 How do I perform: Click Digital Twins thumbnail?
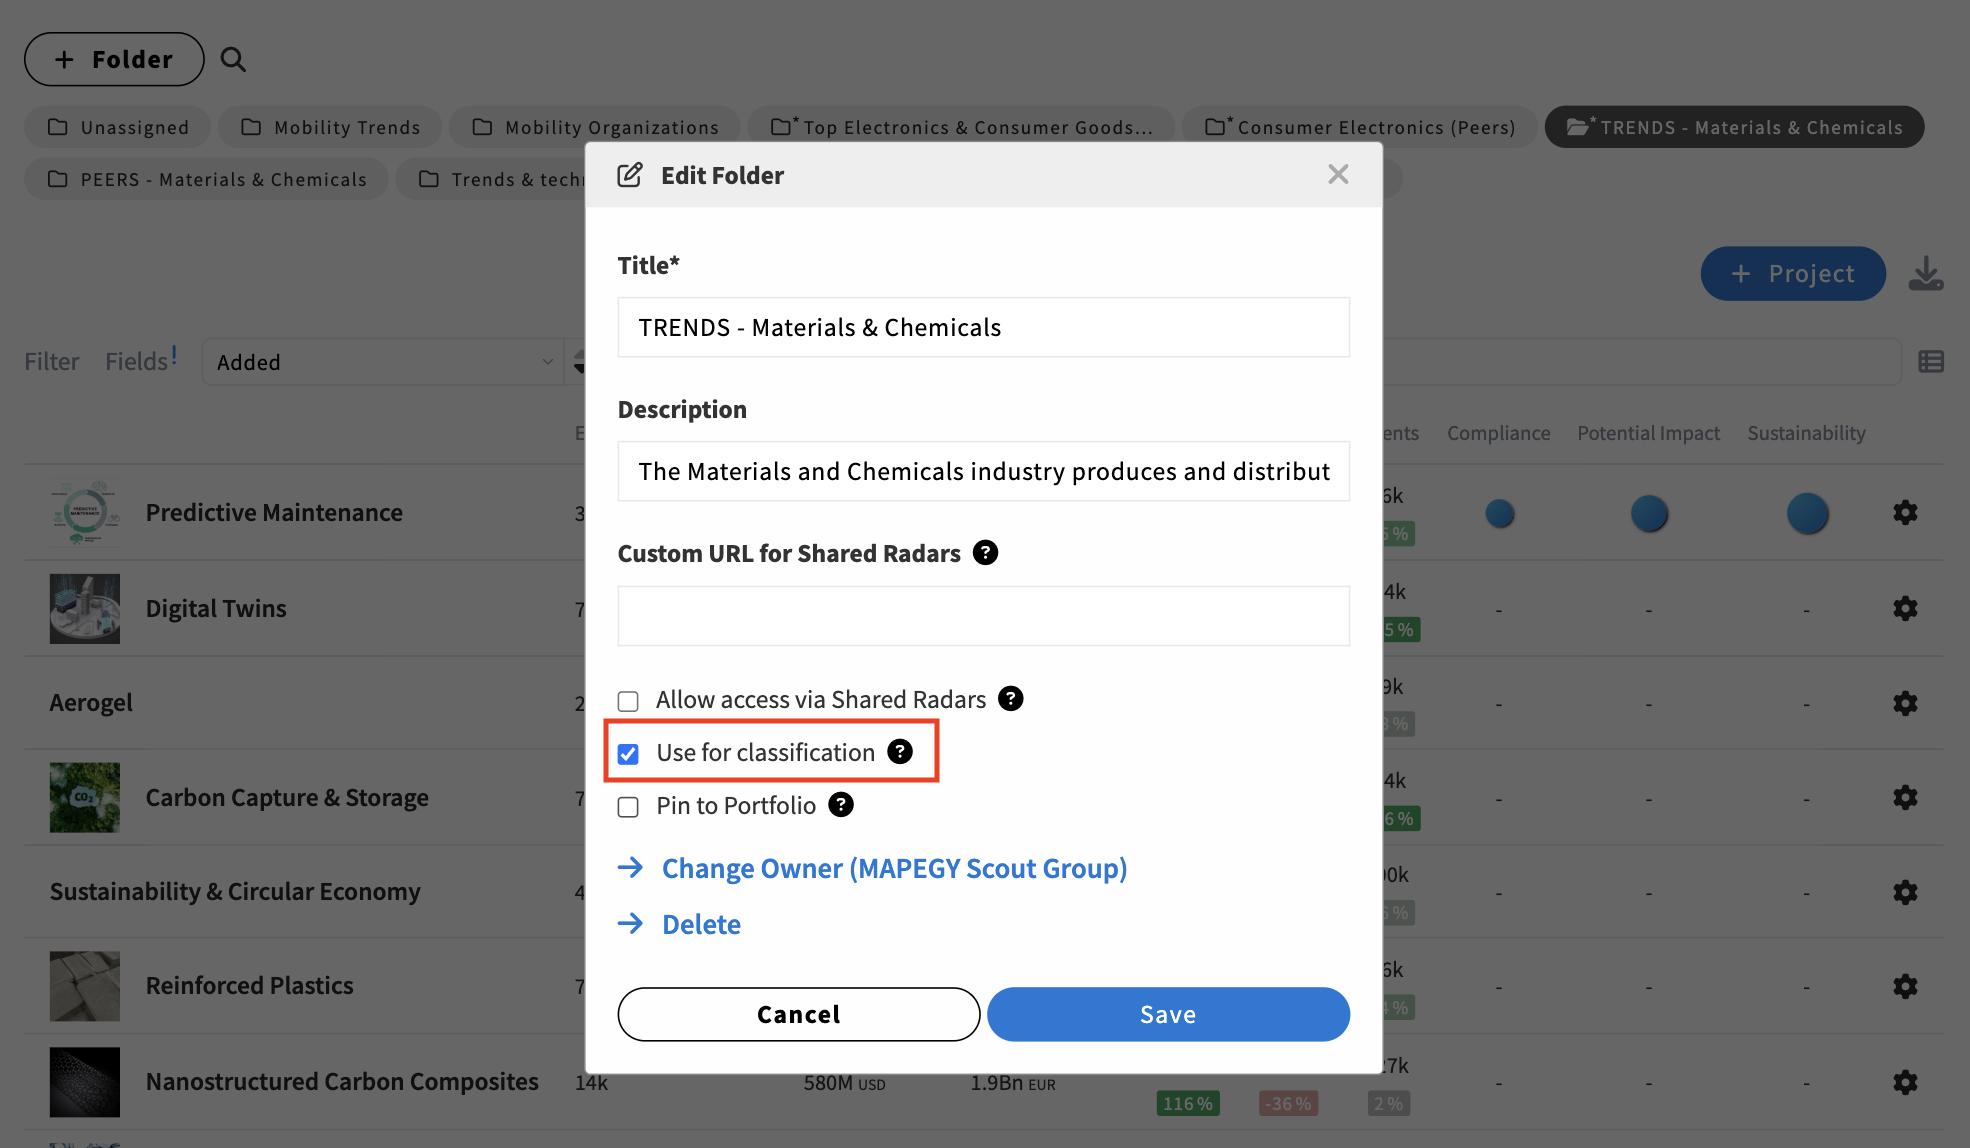(x=85, y=609)
